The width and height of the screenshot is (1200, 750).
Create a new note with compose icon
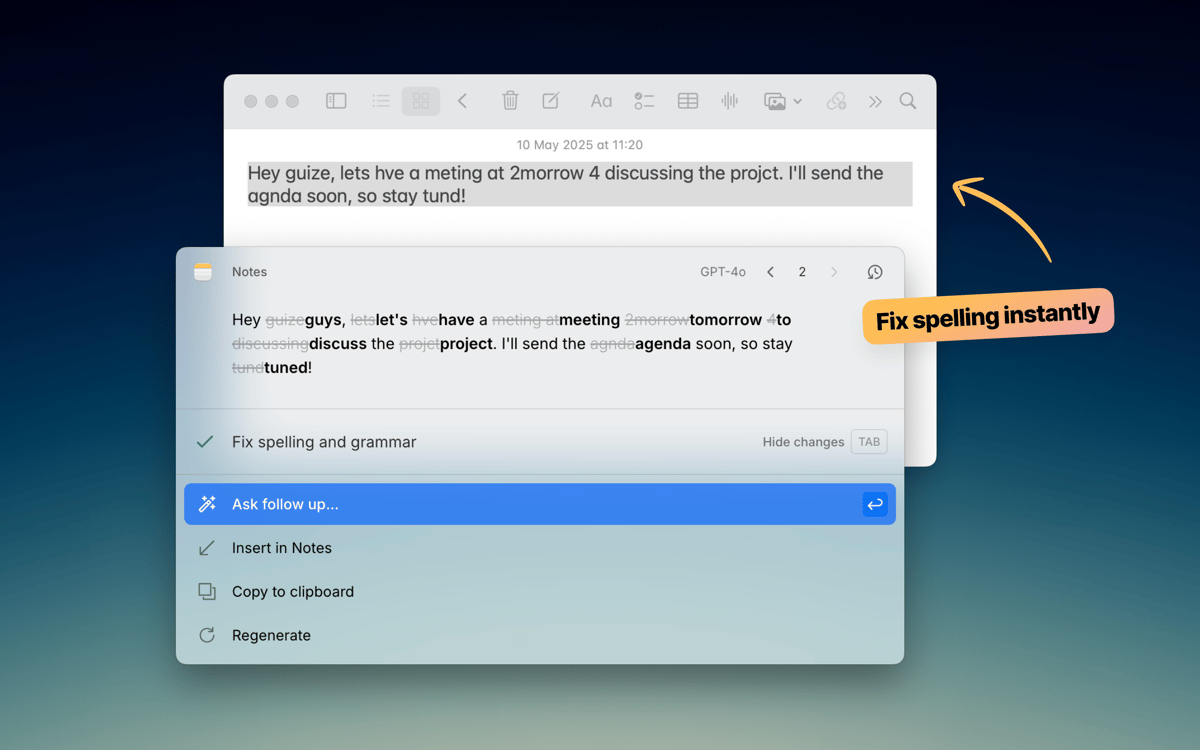[551, 101]
